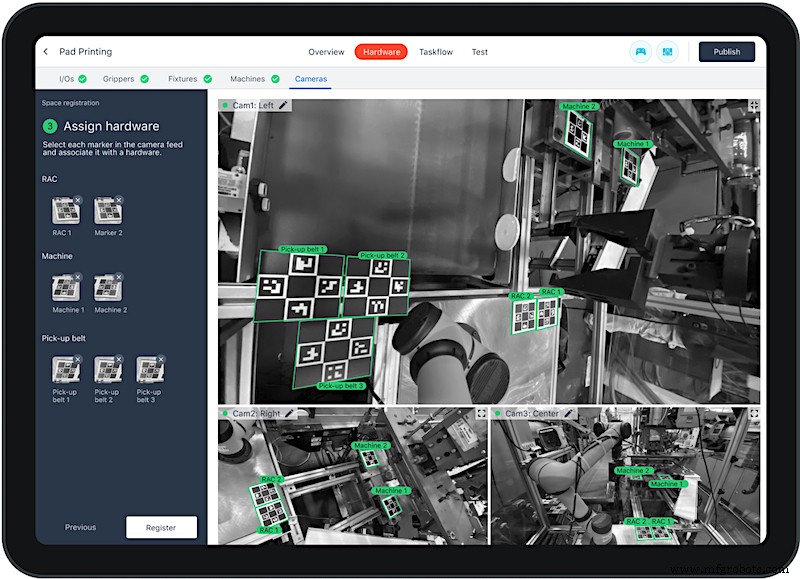Remove the Machine 2 marker assignment
800x579 pixels.
pyautogui.click(x=119, y=279)
